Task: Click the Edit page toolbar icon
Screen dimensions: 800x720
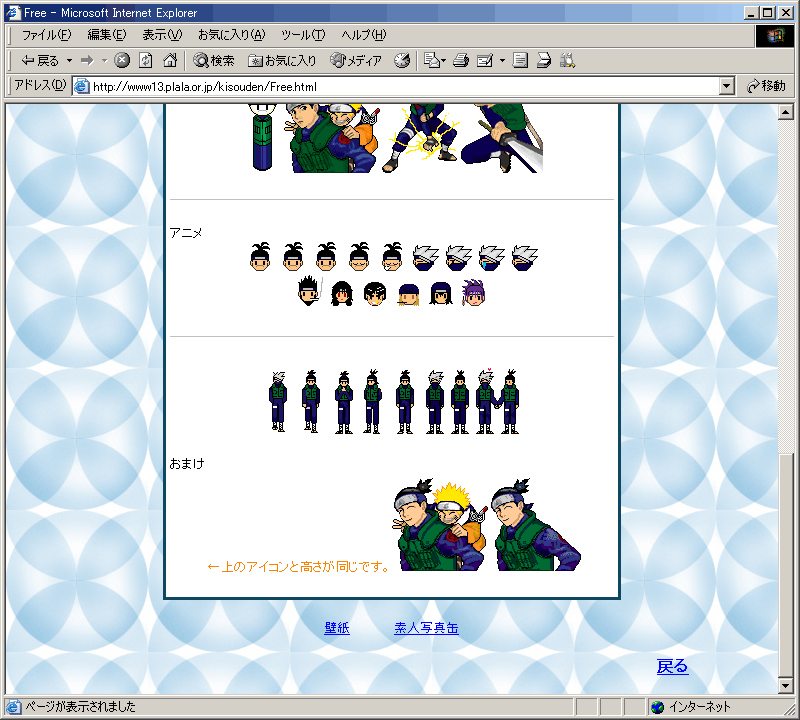Action: coord(485,61)
